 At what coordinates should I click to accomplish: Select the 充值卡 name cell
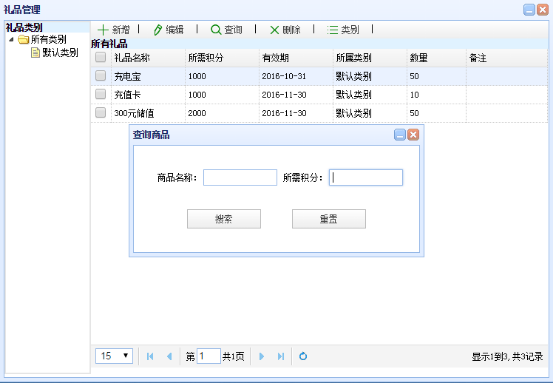(148, 95)
